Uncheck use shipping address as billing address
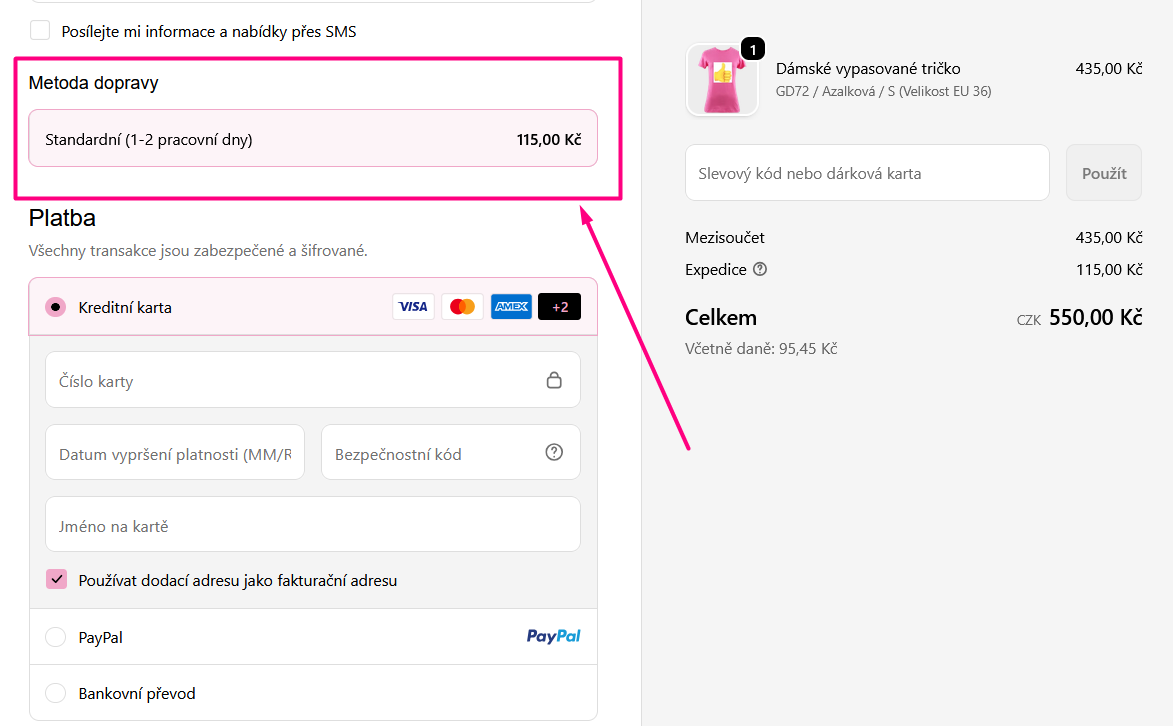 [x=57, y=579]
